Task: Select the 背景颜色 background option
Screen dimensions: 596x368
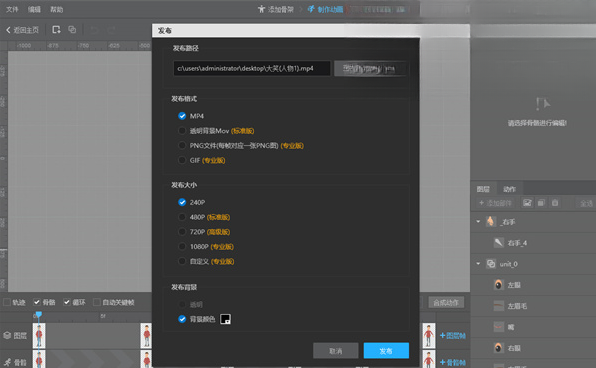Action: coord(182,319)
